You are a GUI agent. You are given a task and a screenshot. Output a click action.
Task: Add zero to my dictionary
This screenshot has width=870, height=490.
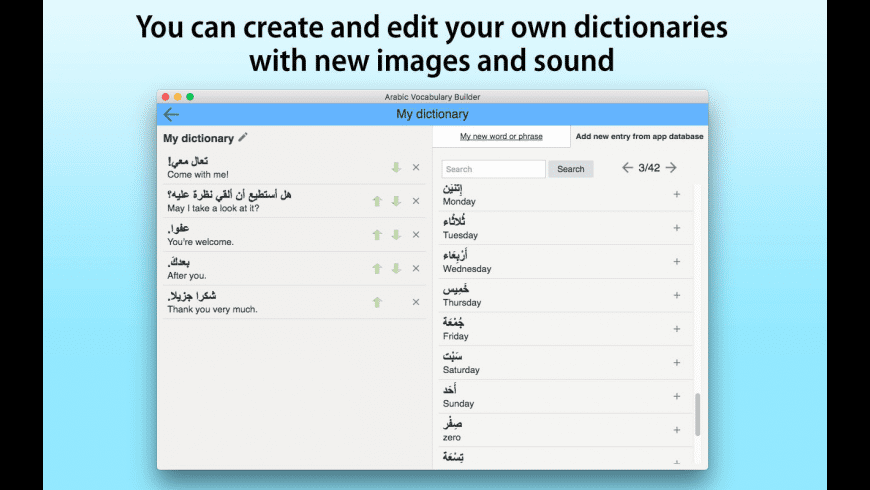pos(676,430)
